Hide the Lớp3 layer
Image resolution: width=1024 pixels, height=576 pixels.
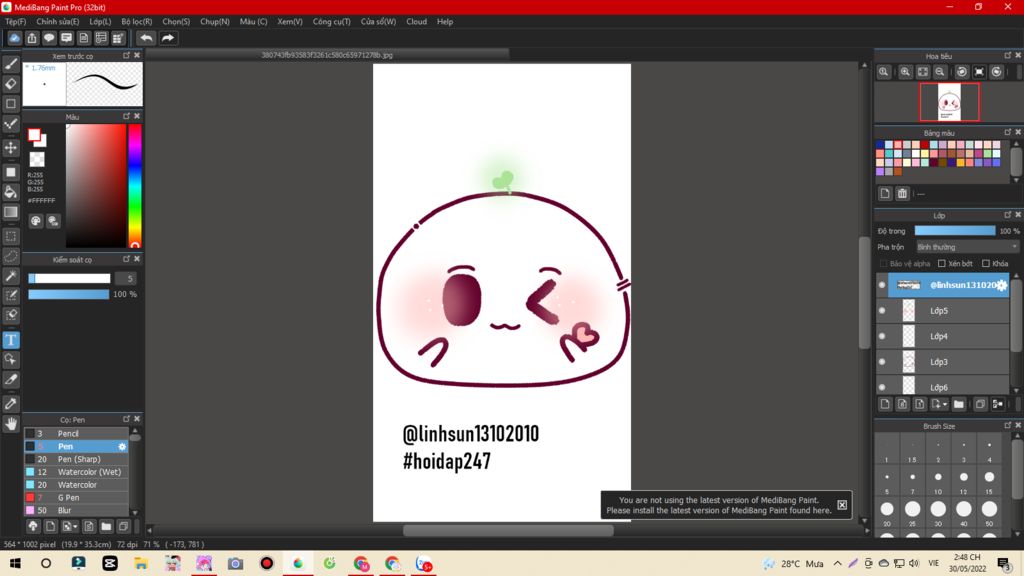click(882, 361)
